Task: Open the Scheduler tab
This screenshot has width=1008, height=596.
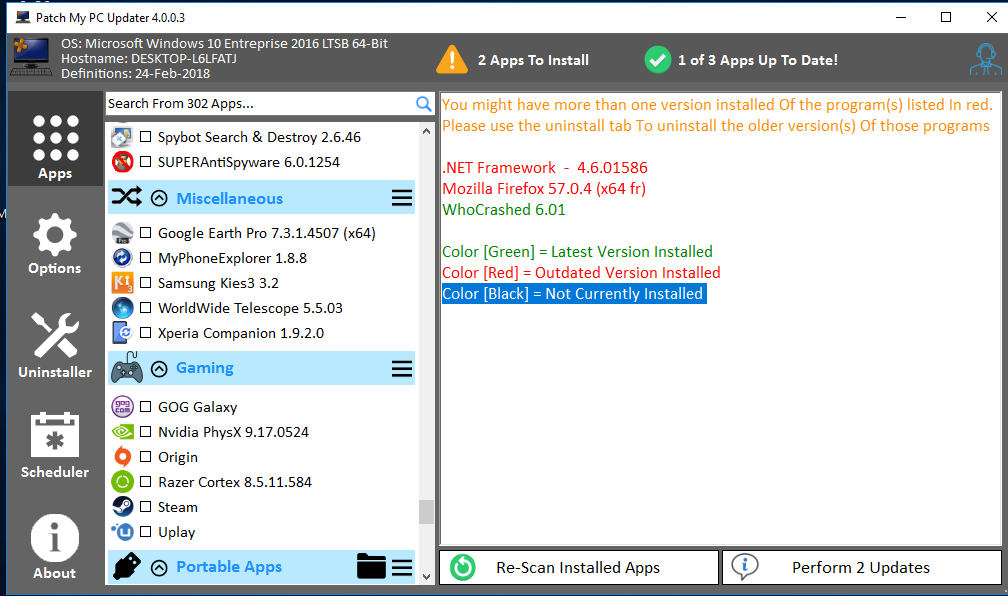Action: (55, 446)
